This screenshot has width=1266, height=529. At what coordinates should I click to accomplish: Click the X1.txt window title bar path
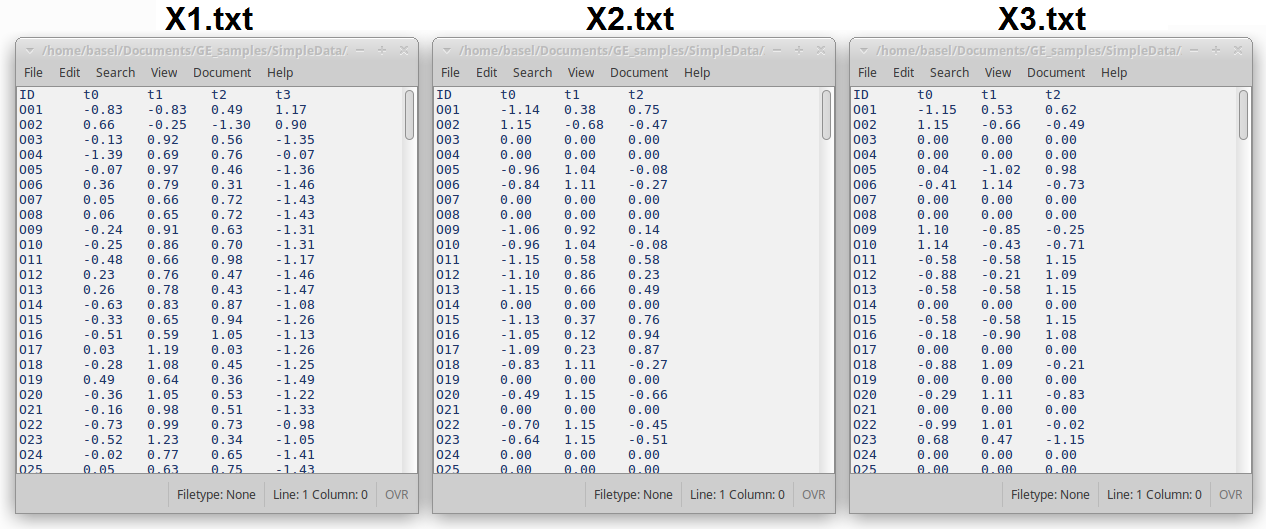point(194,50)
